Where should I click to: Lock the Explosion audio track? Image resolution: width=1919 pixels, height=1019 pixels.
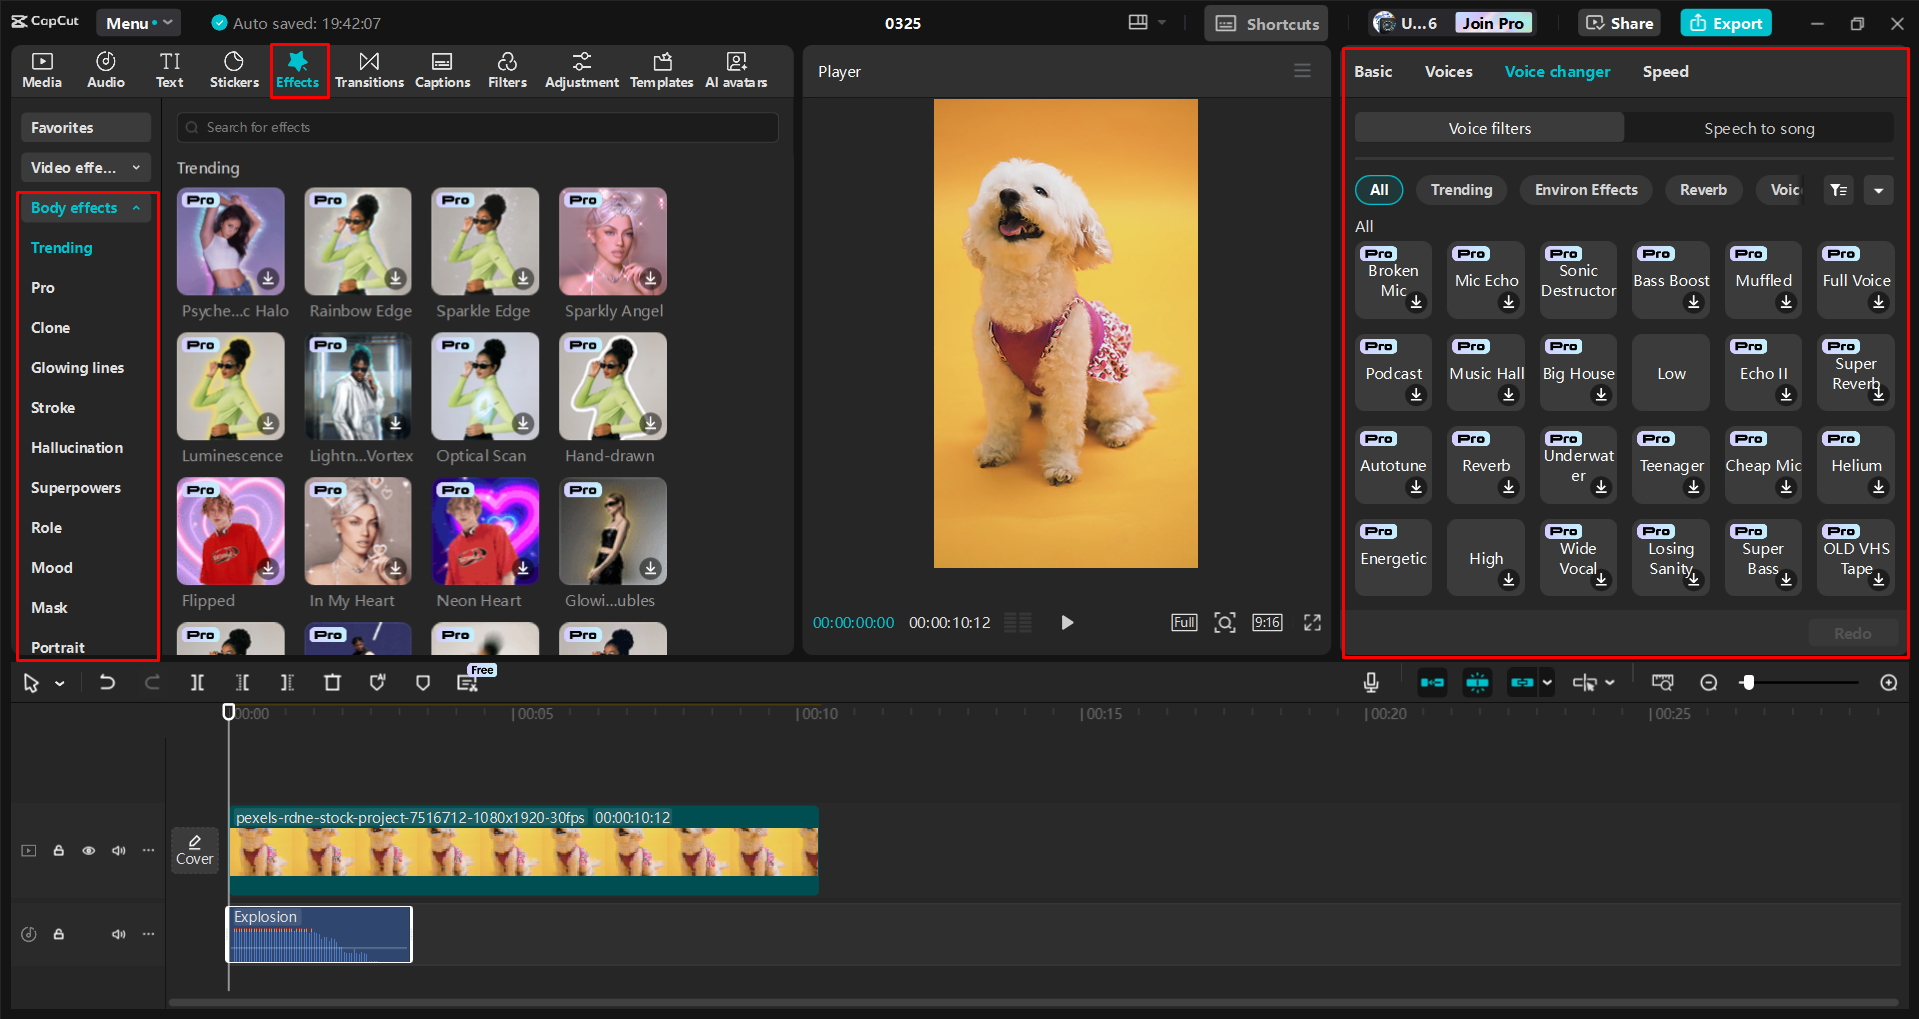coord(58,933)
